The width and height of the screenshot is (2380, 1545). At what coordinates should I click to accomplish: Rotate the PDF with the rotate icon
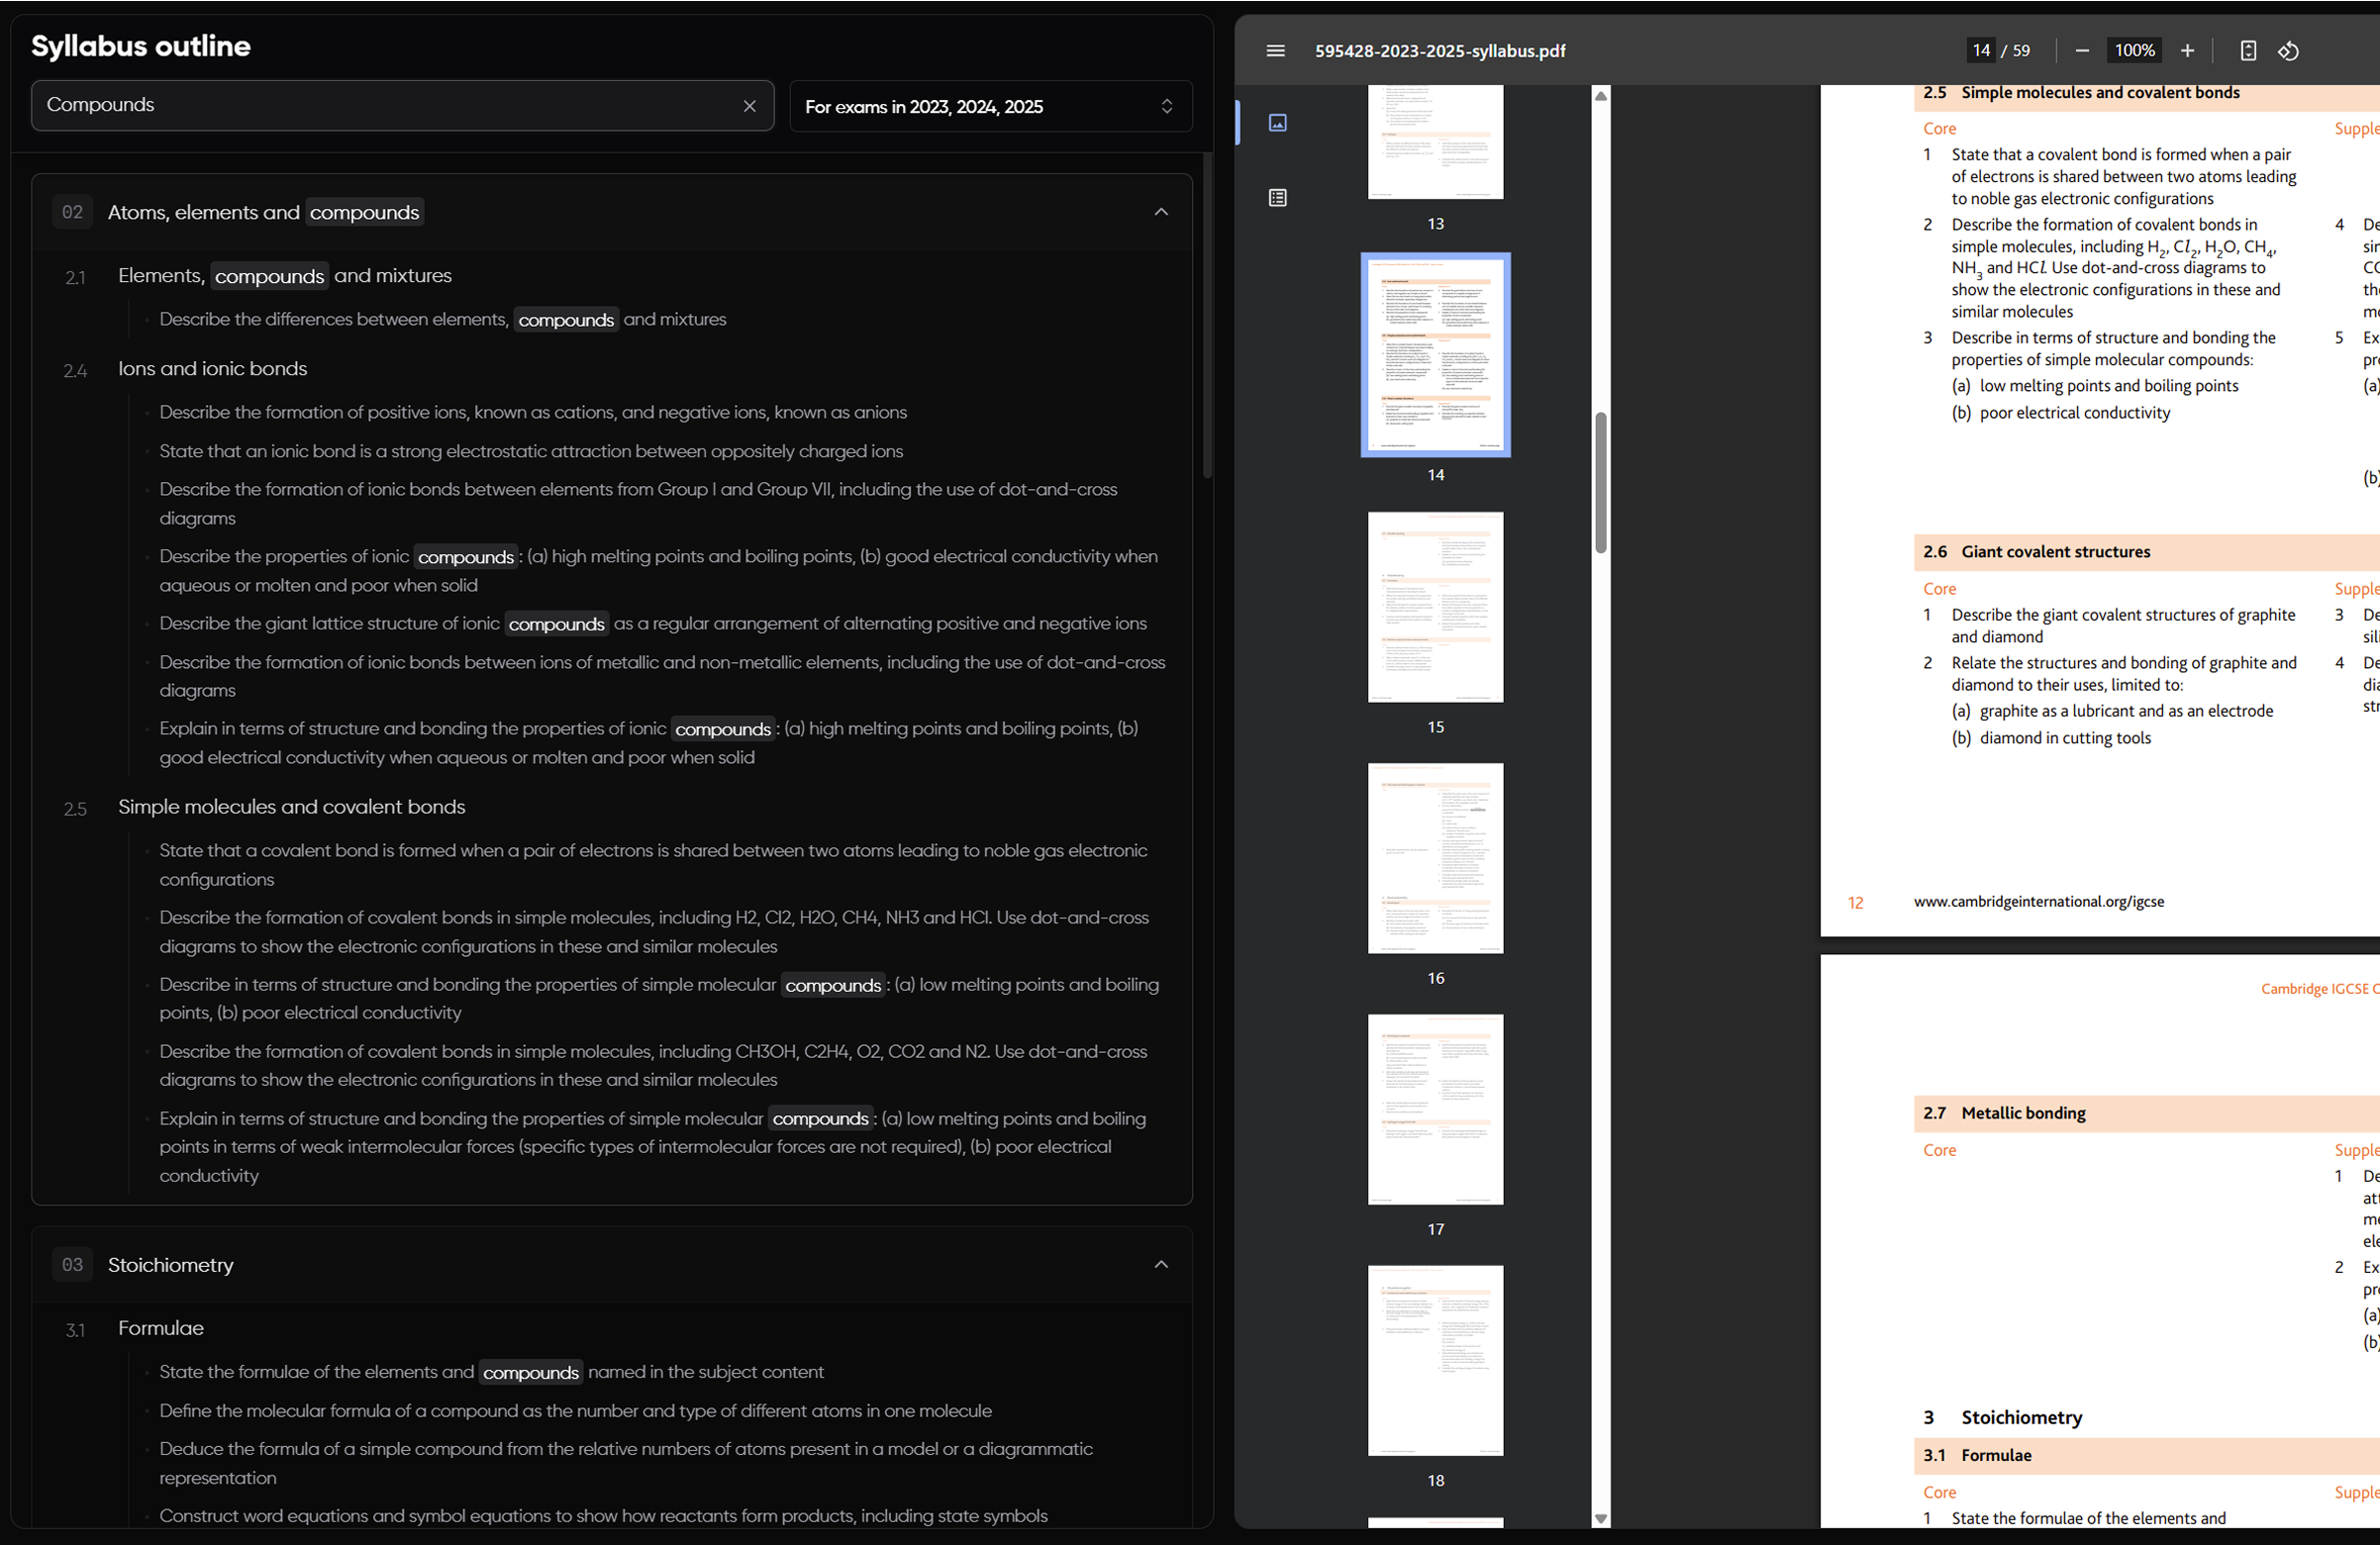pyautogui.click(x=2289, y=51)
